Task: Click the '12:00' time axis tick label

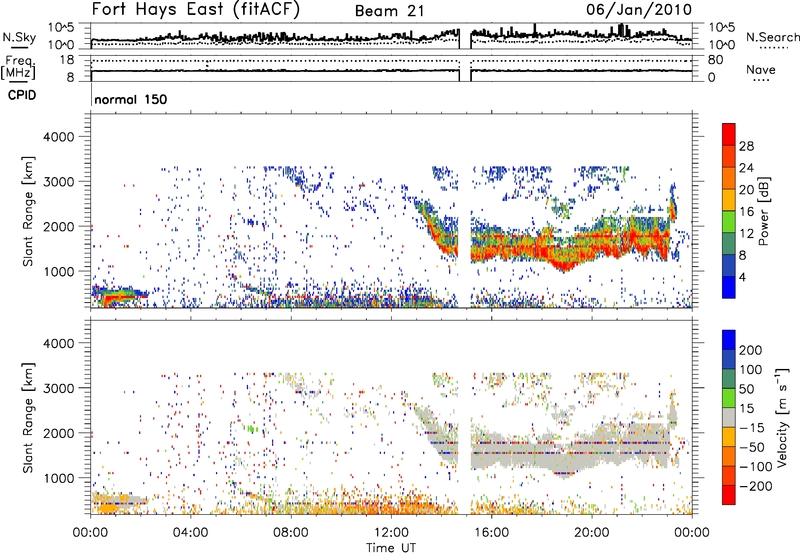Action: coord(391,533)
